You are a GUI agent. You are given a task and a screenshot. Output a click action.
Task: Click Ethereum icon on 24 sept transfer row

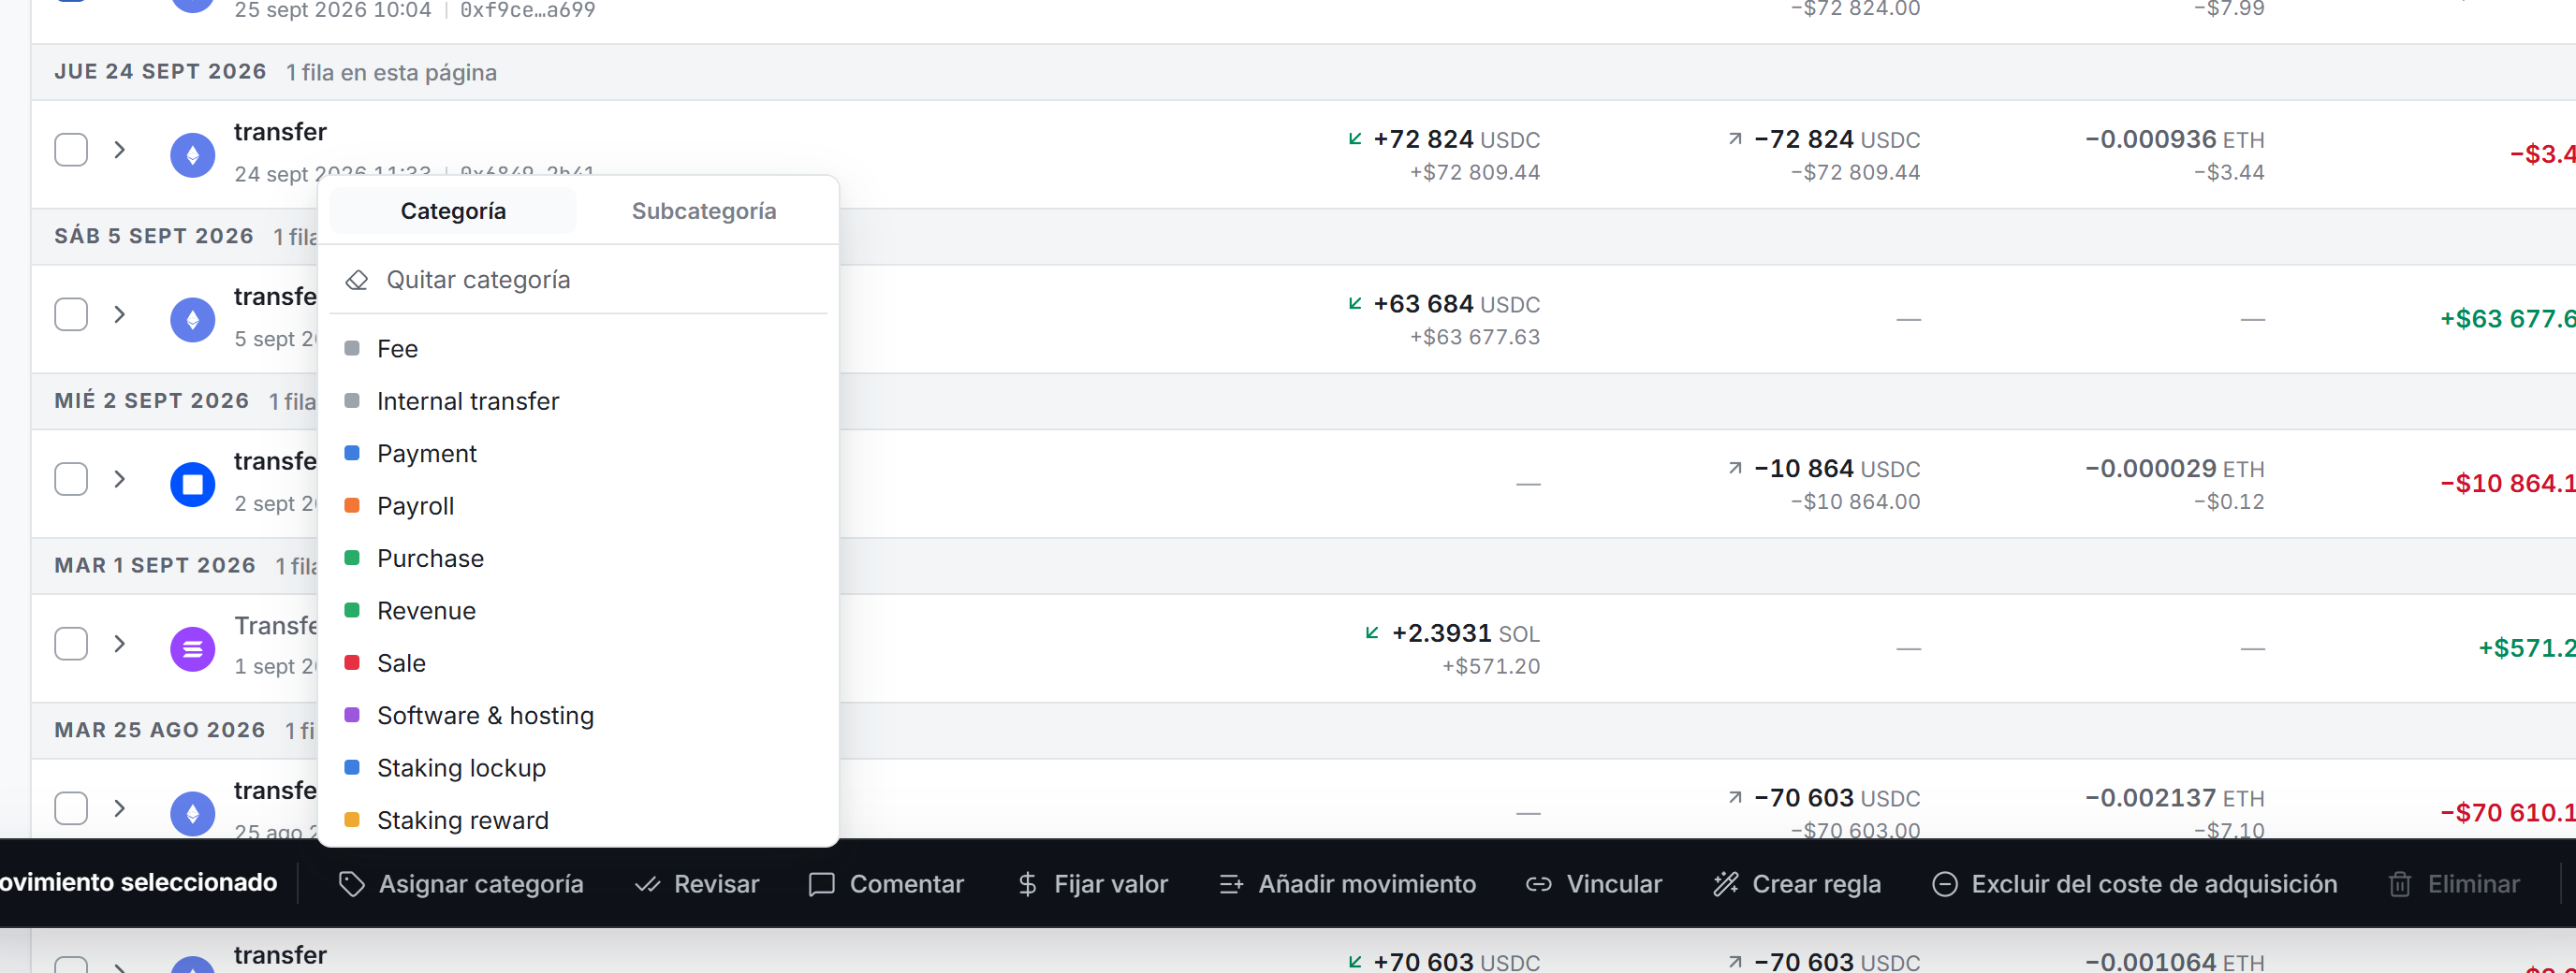(193, 155)
